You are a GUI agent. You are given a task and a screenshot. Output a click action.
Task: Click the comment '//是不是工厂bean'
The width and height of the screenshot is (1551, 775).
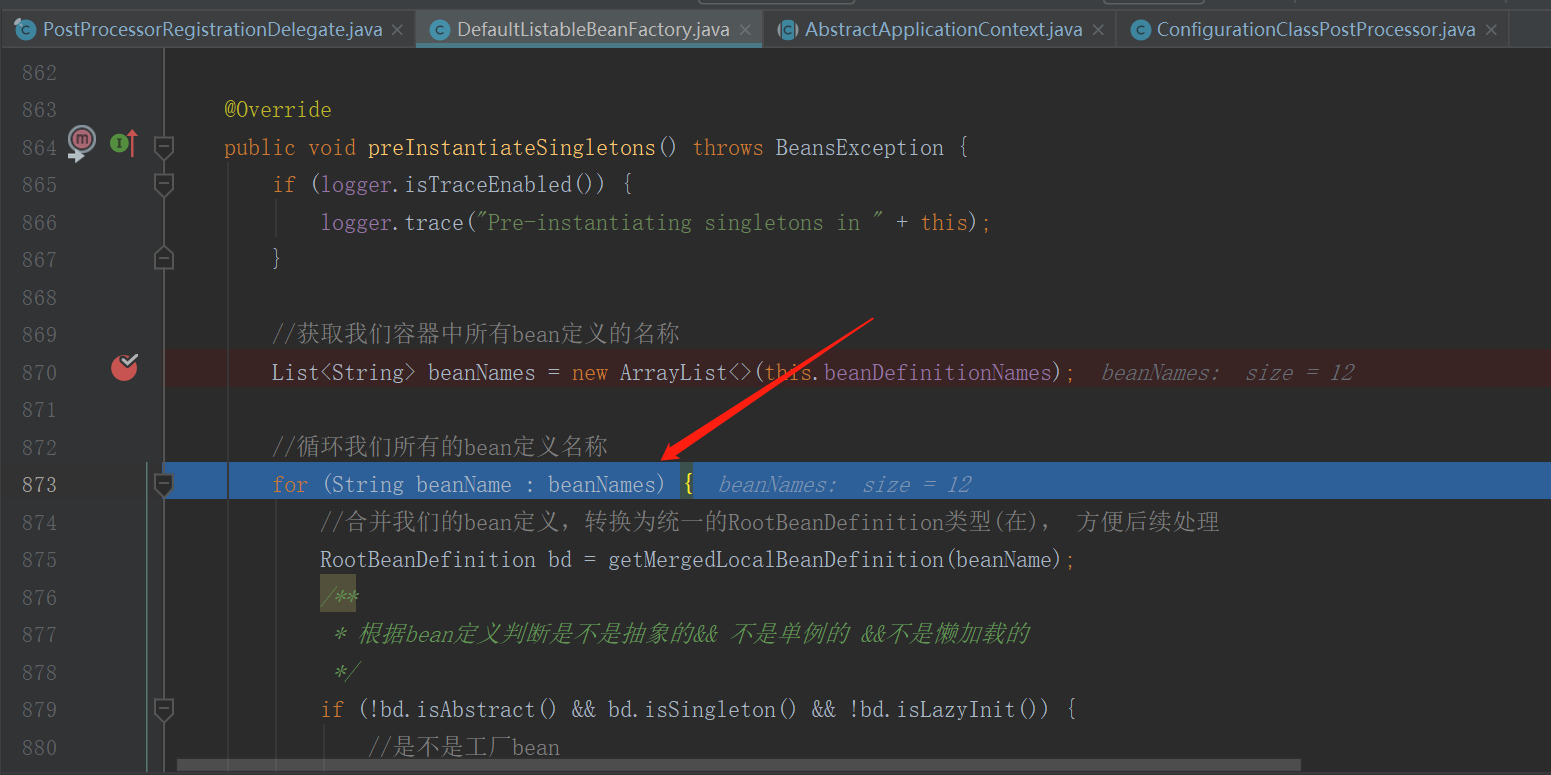[x=464, y=748]
